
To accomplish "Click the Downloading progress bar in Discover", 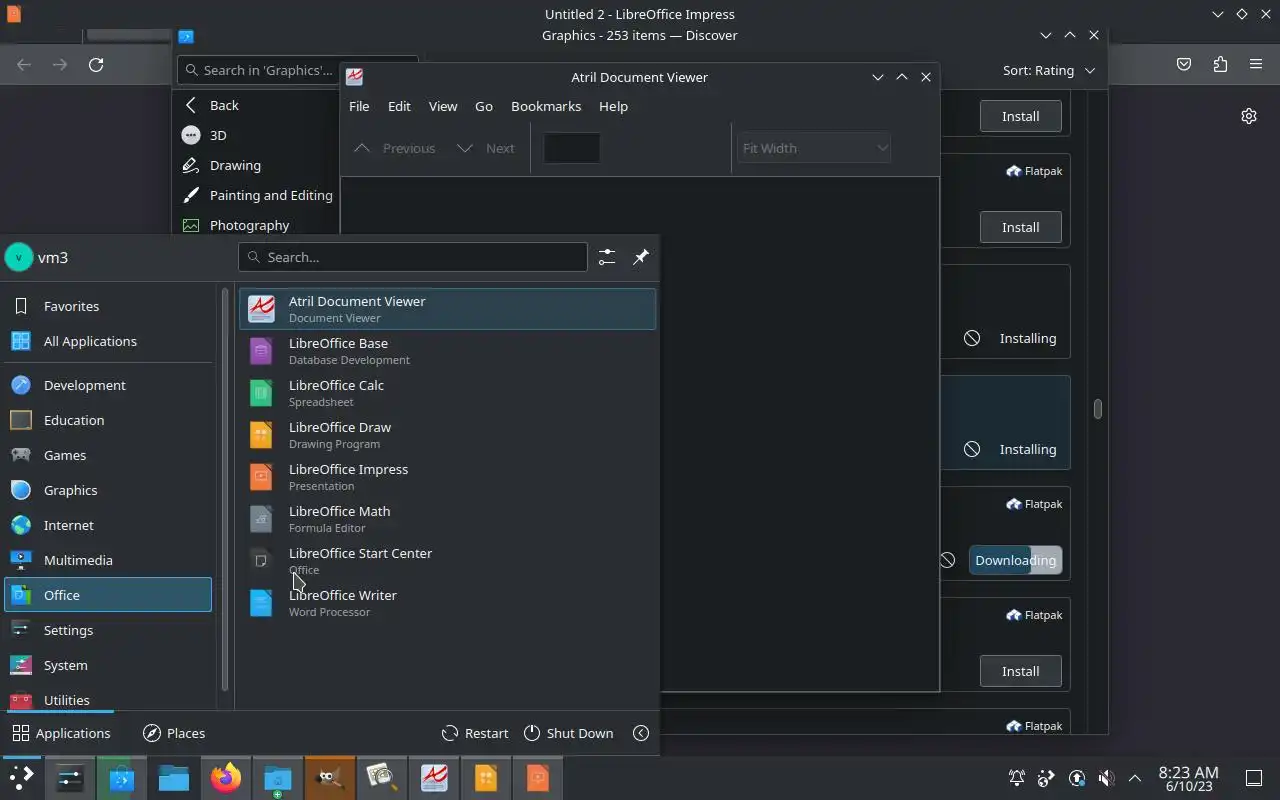I will tap(1015, 560).
